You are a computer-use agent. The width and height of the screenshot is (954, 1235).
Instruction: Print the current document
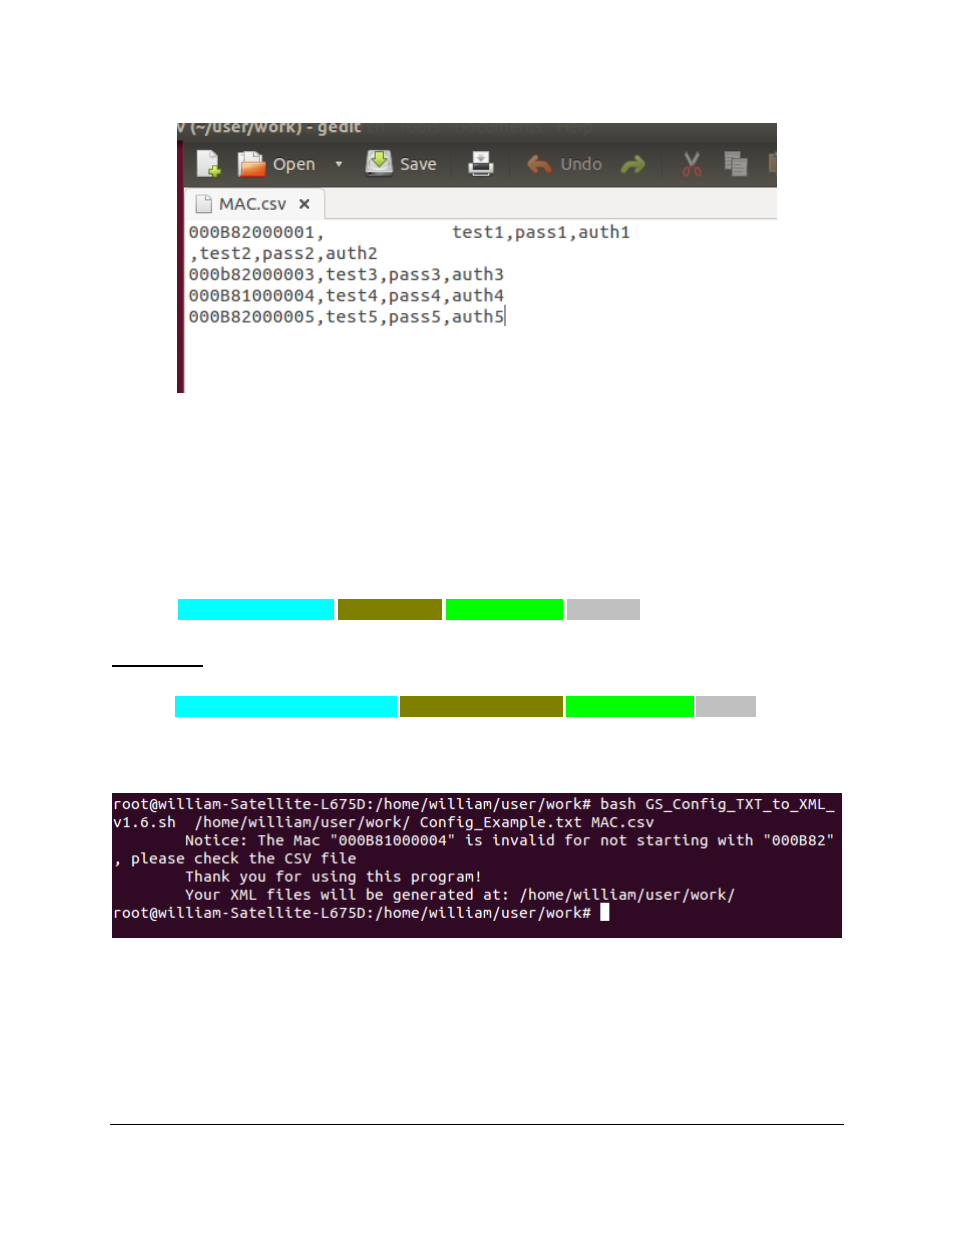click(481, 164)
